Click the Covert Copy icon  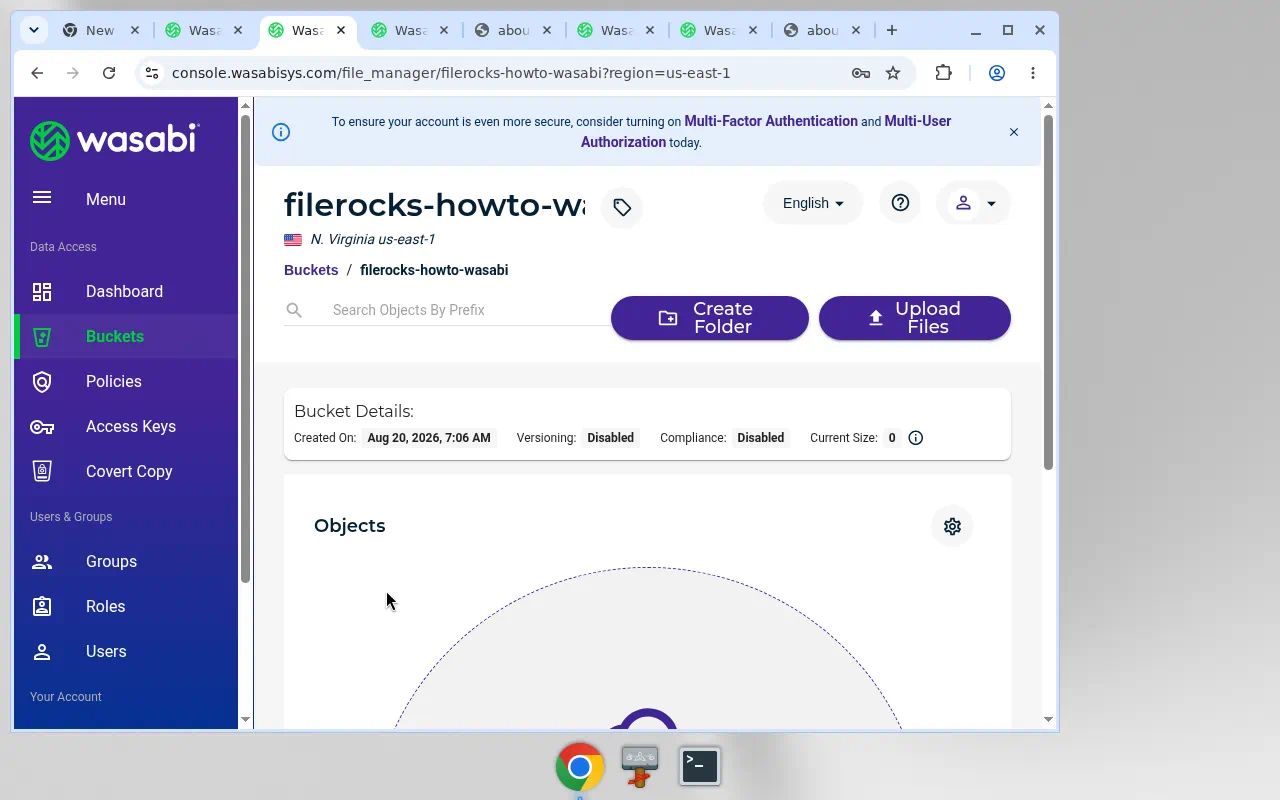(42, 471)
